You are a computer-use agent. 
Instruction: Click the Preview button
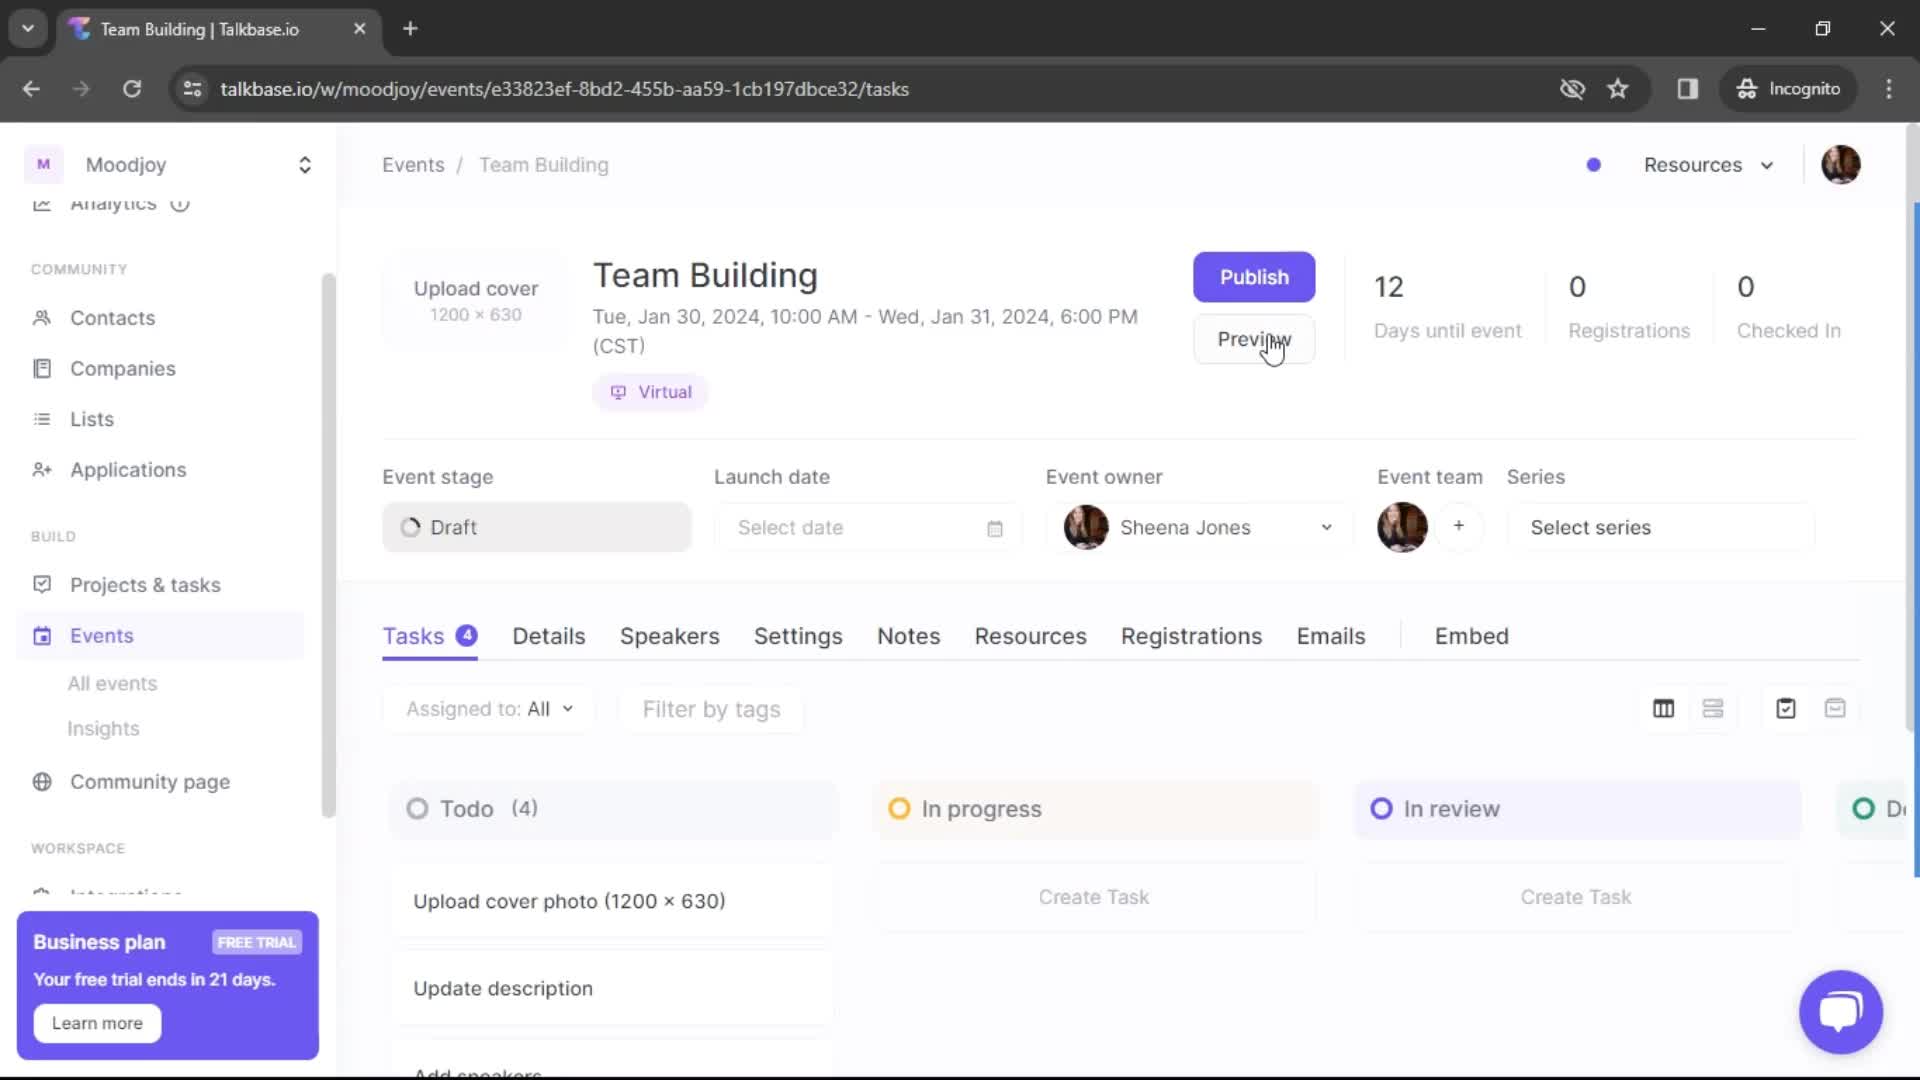pos(1254,339)
